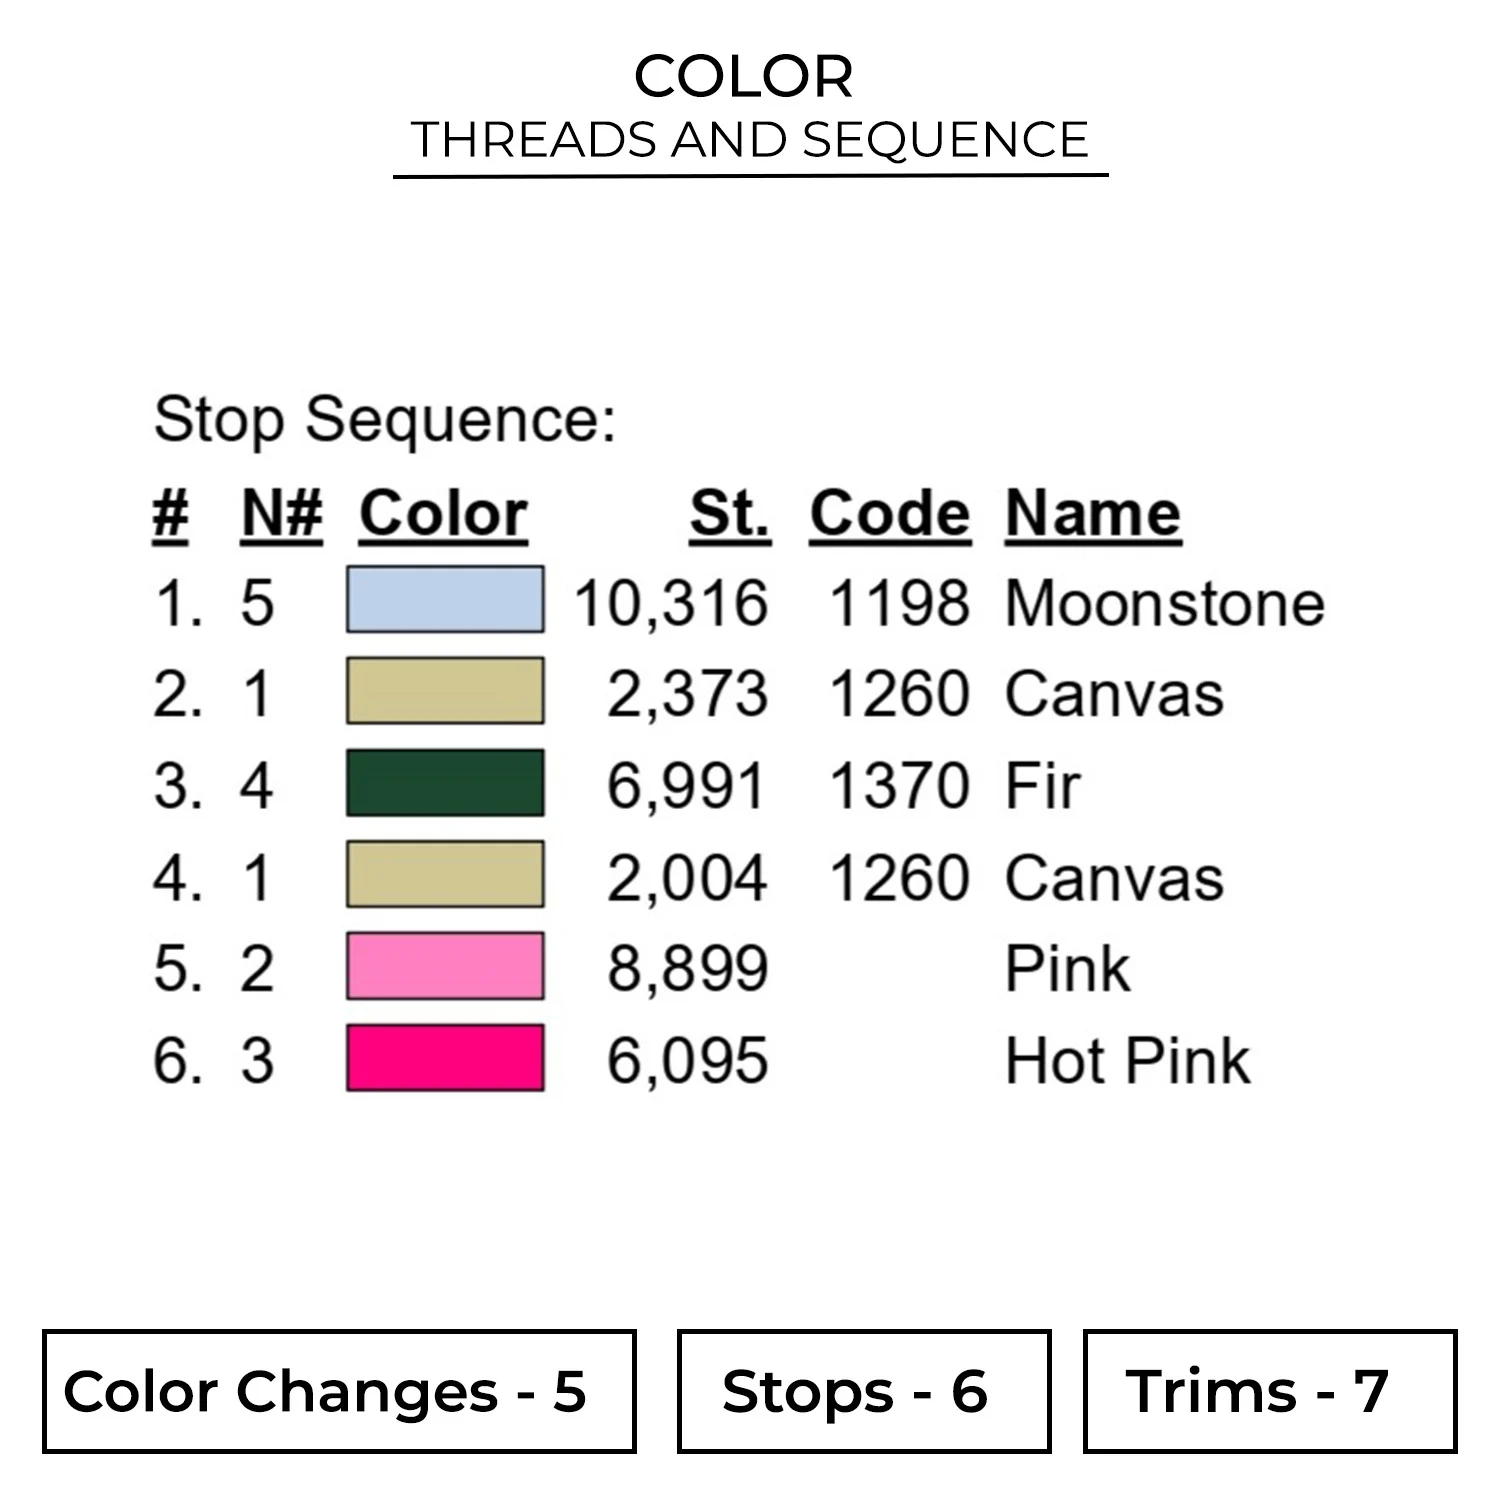Viewport: 1500px width, 1500px height.
Task: Select the Hot Pink color swatch
Action: point(445,1057)
